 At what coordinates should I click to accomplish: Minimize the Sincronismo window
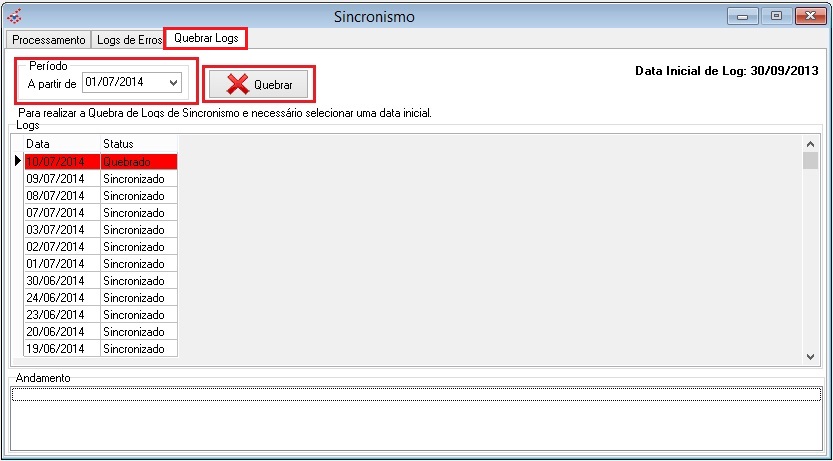point(744,16)
